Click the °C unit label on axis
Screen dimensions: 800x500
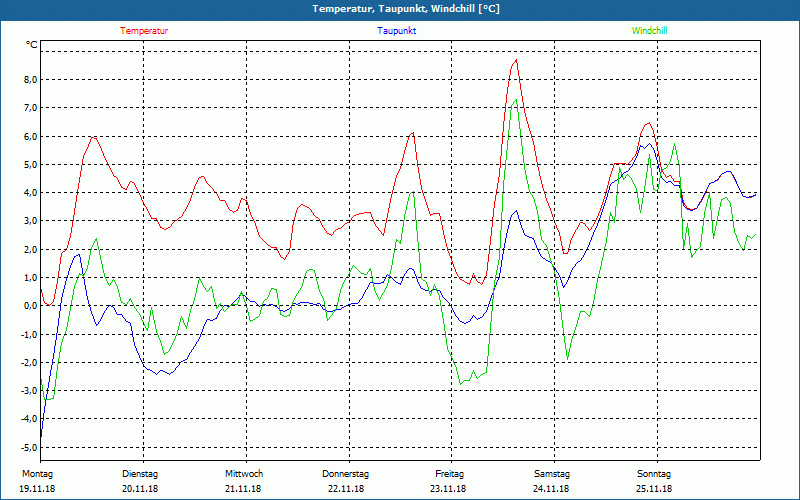tap(32, 45)
